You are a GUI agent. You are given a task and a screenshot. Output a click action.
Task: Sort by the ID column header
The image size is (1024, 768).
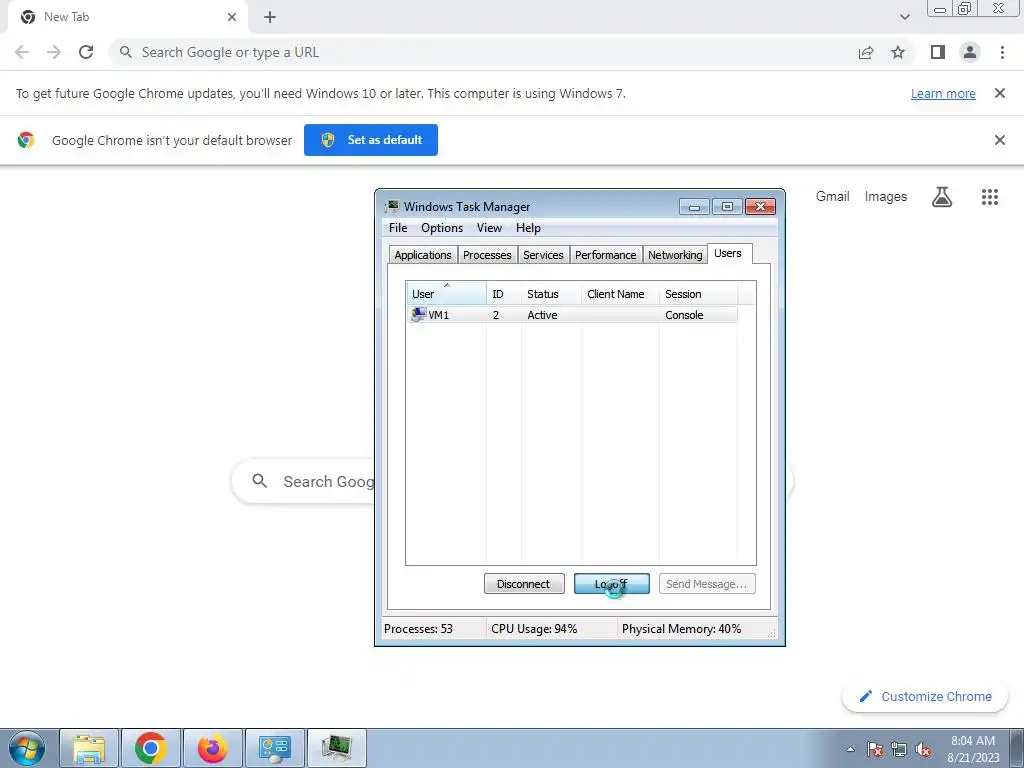point(504,294)
